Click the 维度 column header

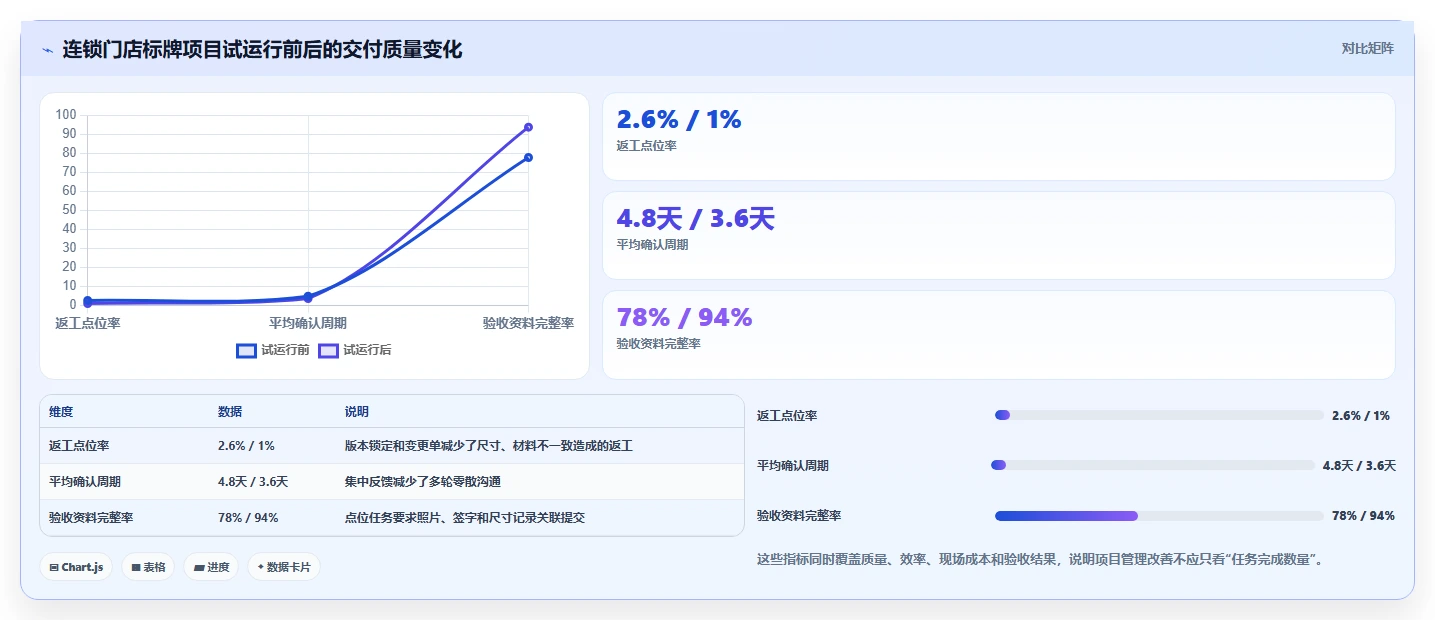(x=61, y=412)
